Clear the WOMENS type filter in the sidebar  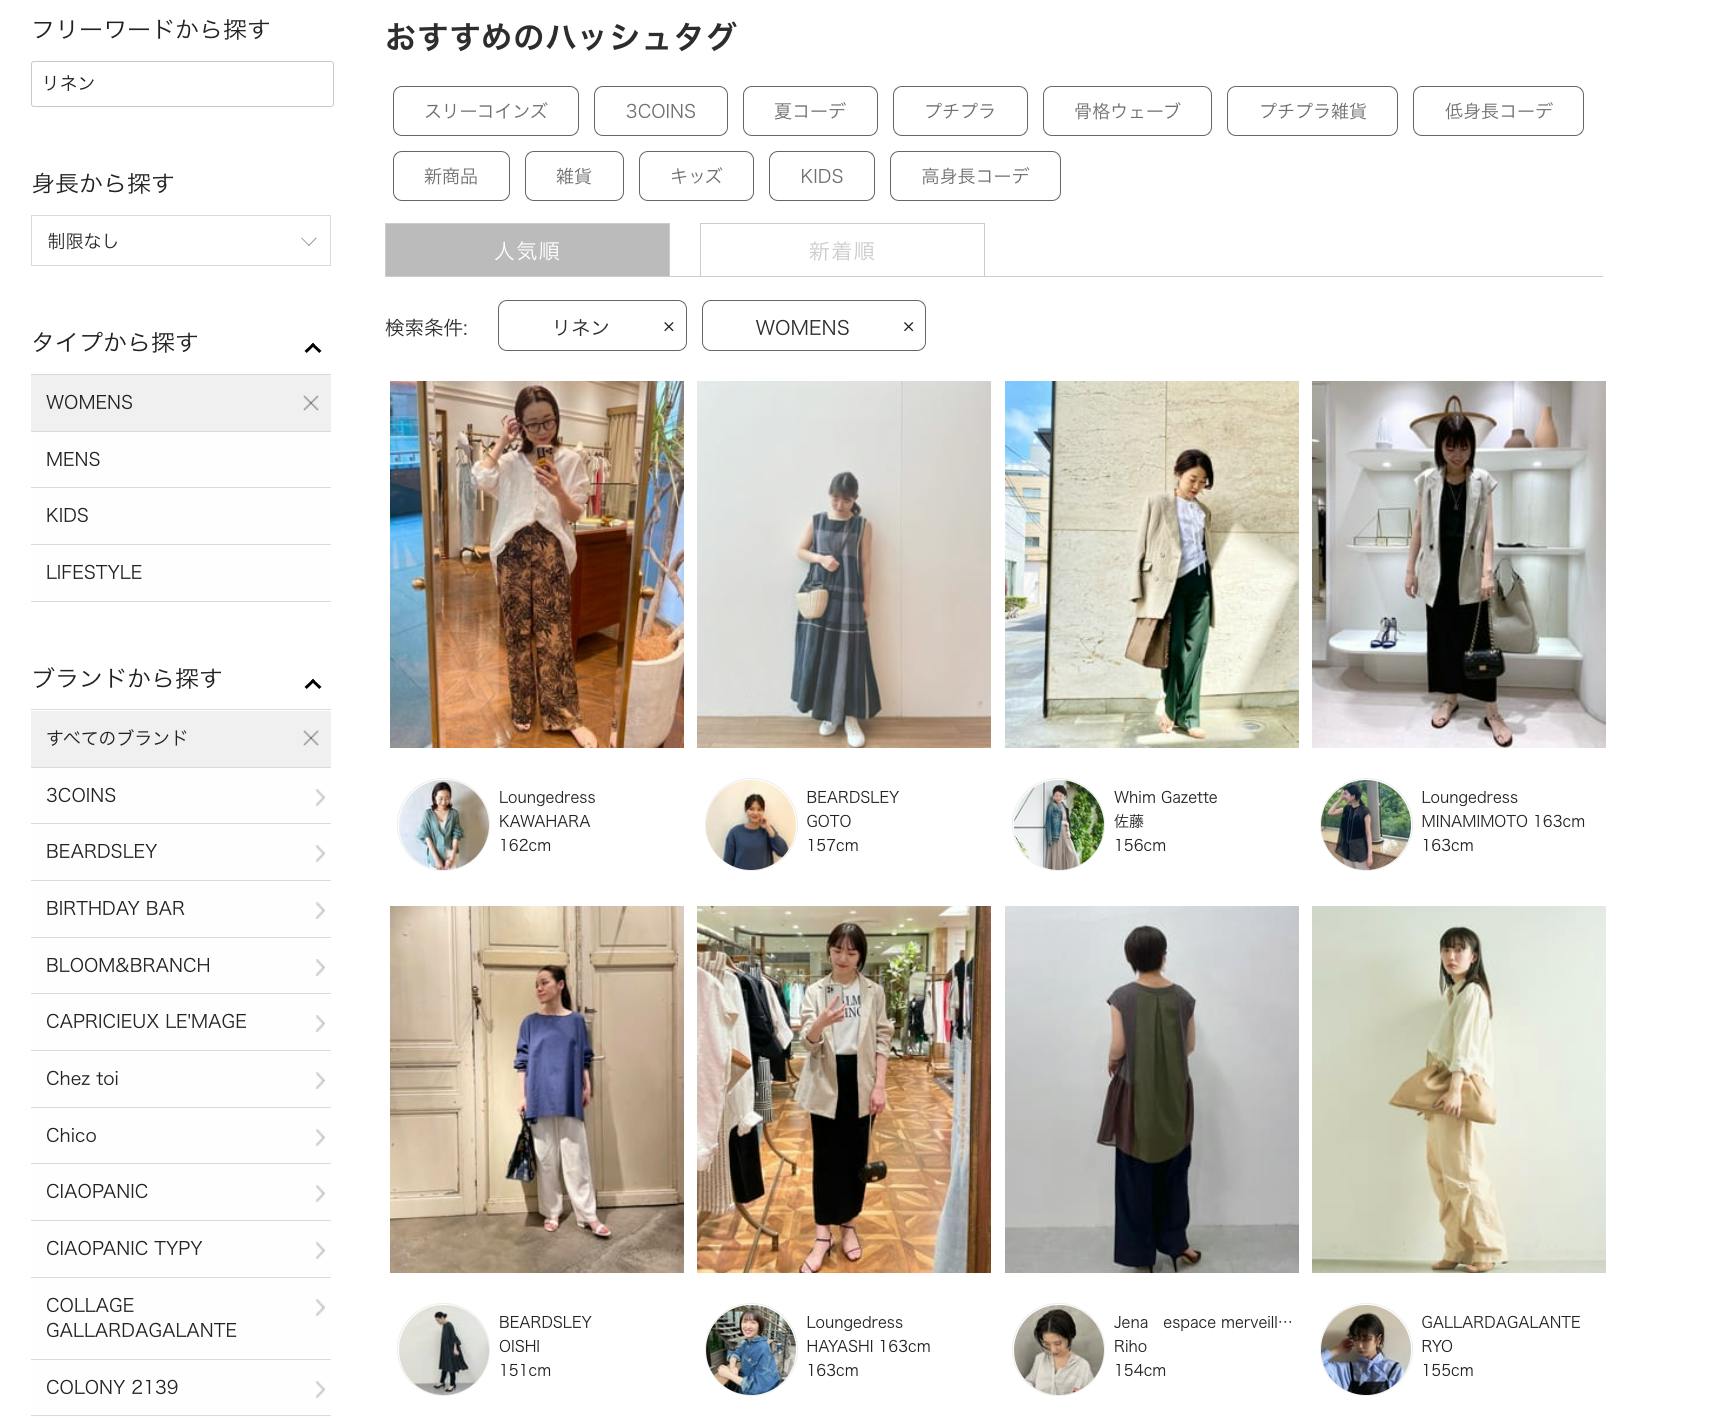[x=311, y=403]
